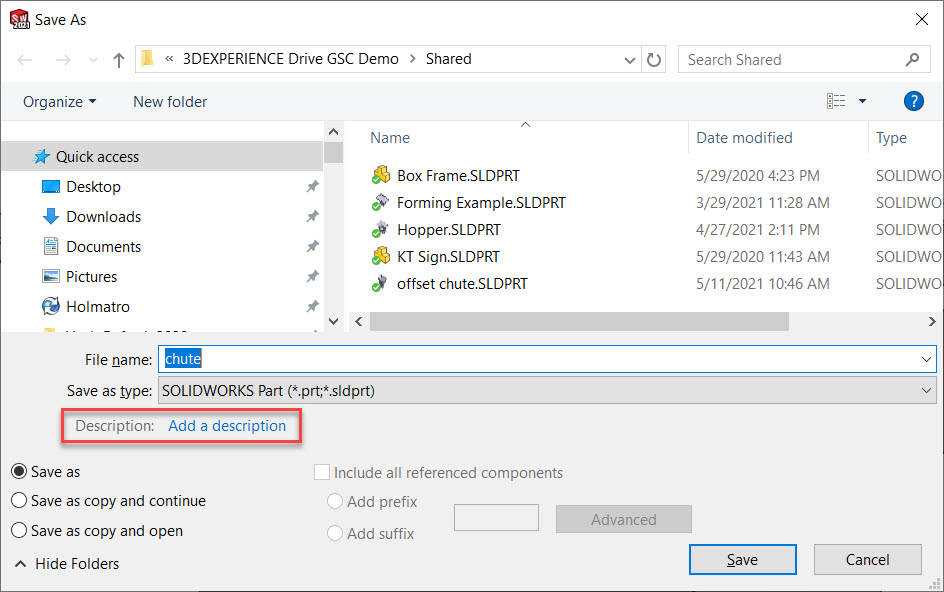Select the Quick access star icon
The height and width of the screenshot is (592, 944).
[42, 157]
